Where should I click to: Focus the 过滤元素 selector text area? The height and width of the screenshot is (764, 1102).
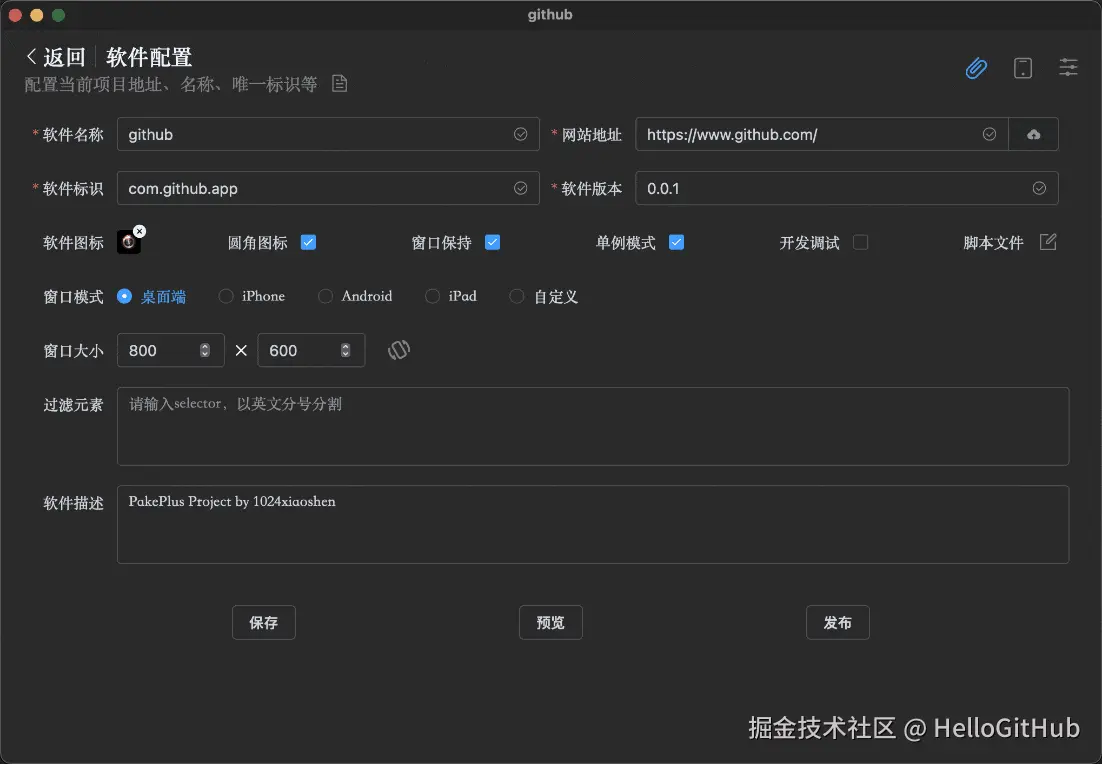point(593,426)
